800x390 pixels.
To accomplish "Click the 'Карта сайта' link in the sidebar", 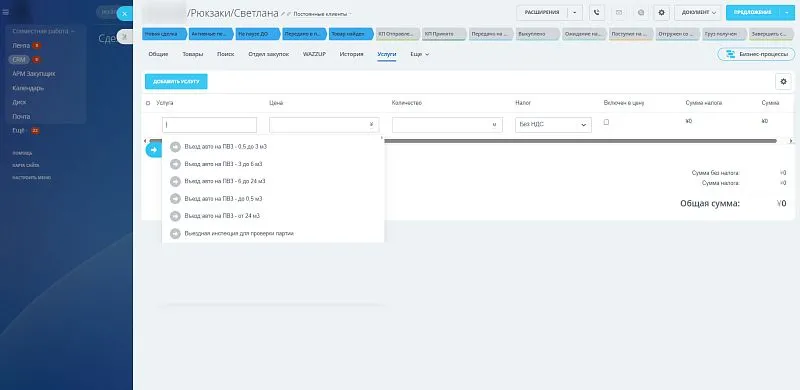I will tap(26, 165).
